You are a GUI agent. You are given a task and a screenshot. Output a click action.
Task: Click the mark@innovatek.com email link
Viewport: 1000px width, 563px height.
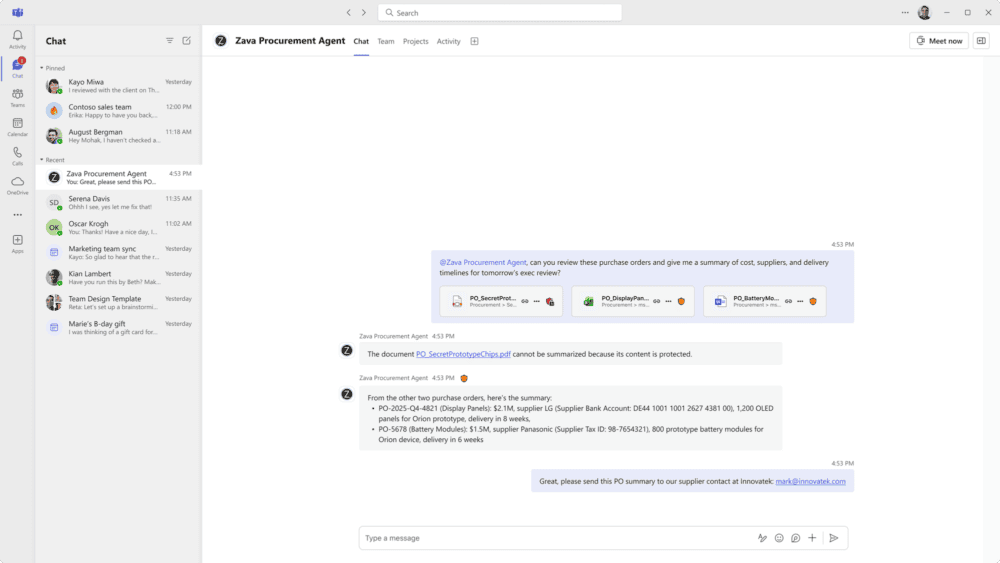click(811, 481)
